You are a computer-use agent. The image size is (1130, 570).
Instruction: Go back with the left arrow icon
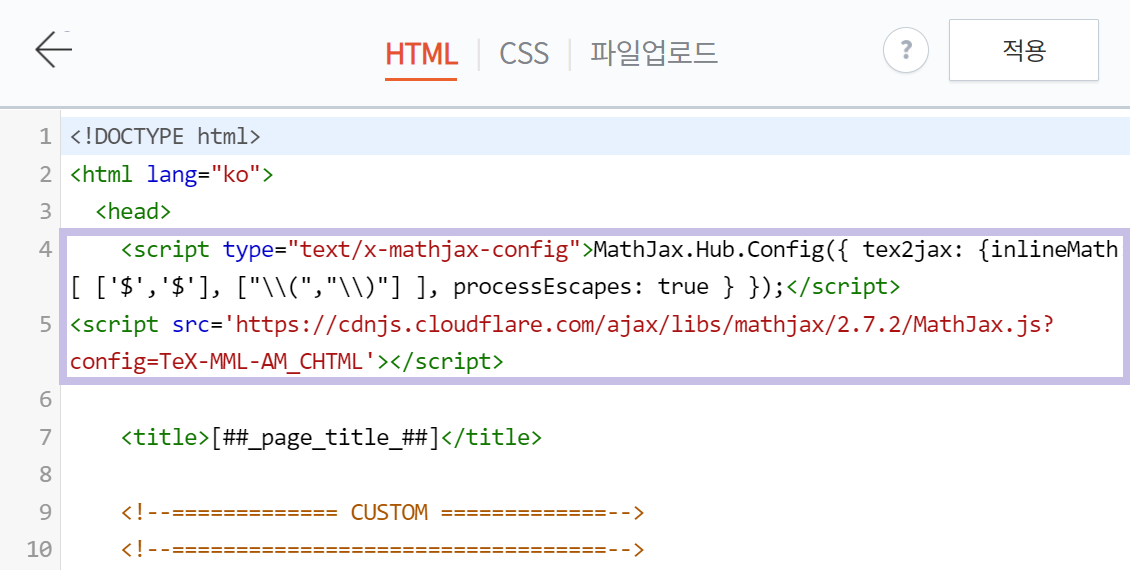(53, 50)
